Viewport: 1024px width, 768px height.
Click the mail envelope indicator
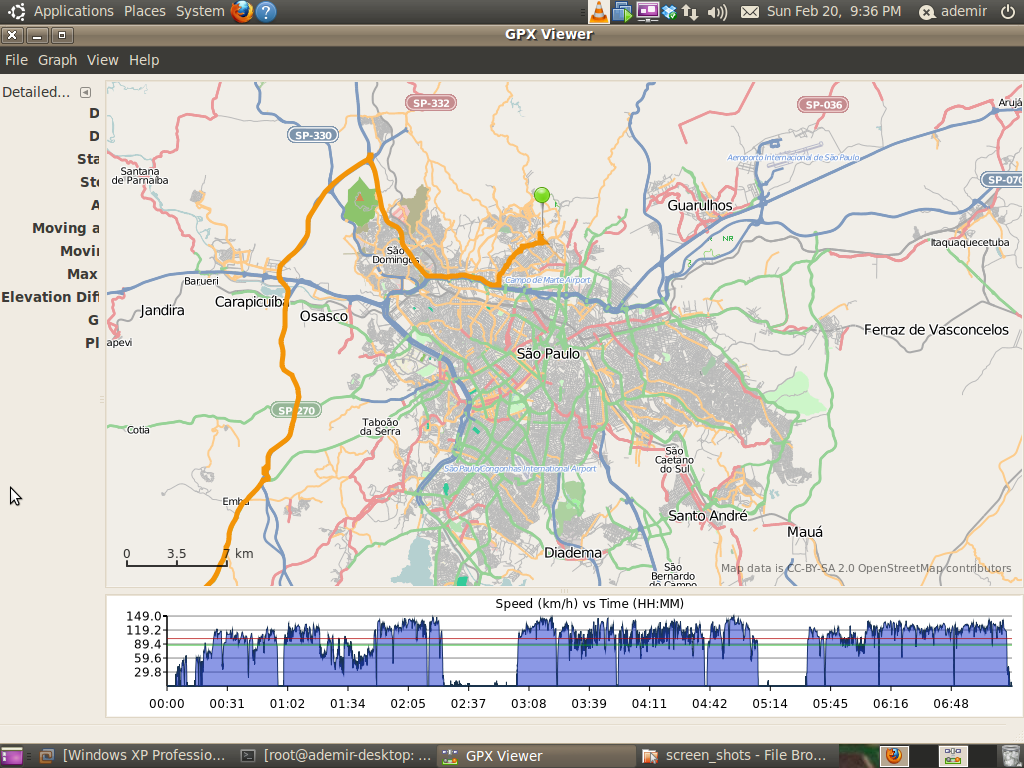click(x=750, y=11)
